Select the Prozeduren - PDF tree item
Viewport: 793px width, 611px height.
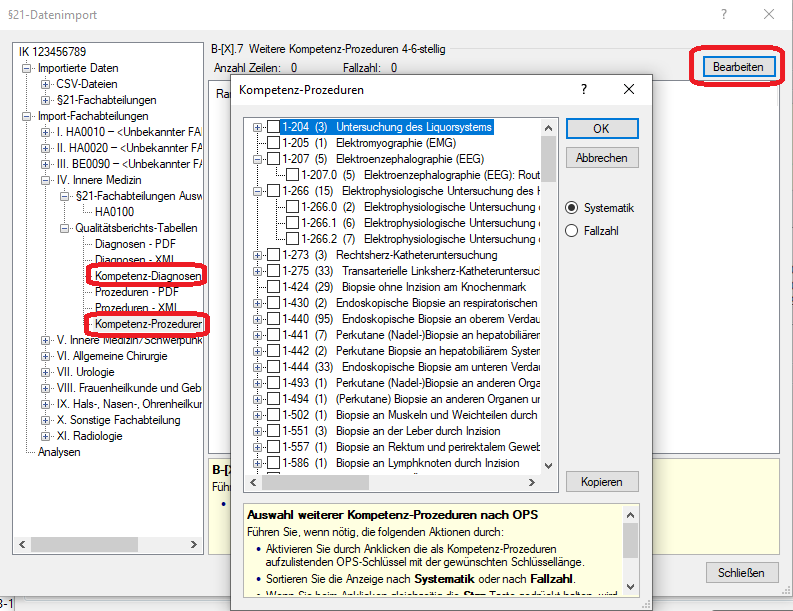tap(137, 292)
